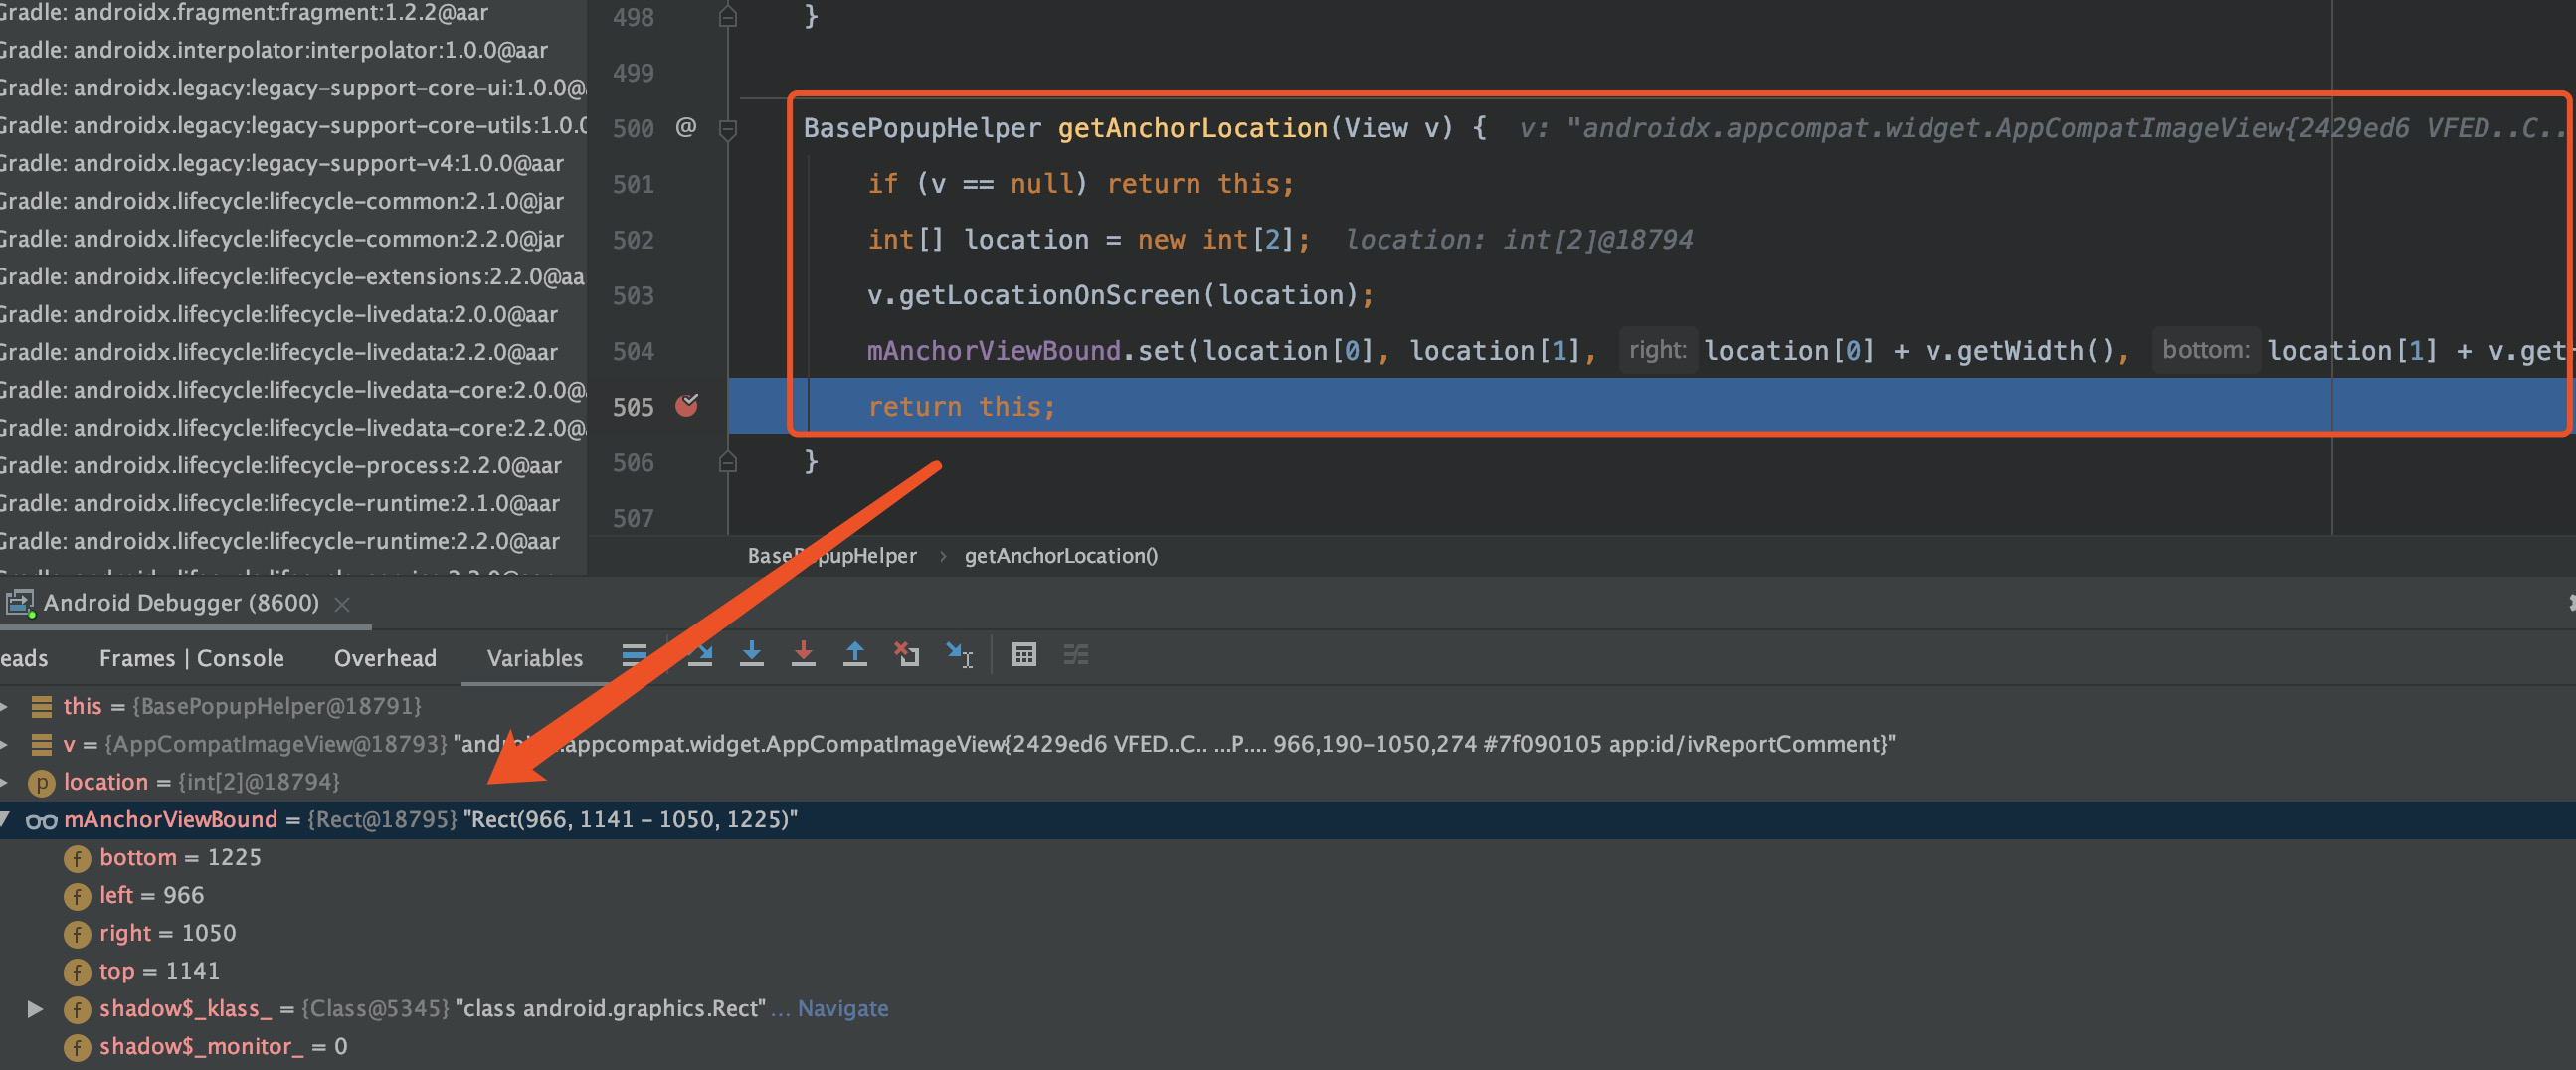The height and width of the screenshot is (1070, 2576).
Task: Toggle the code fold marker at line 498
Action: 727,16
